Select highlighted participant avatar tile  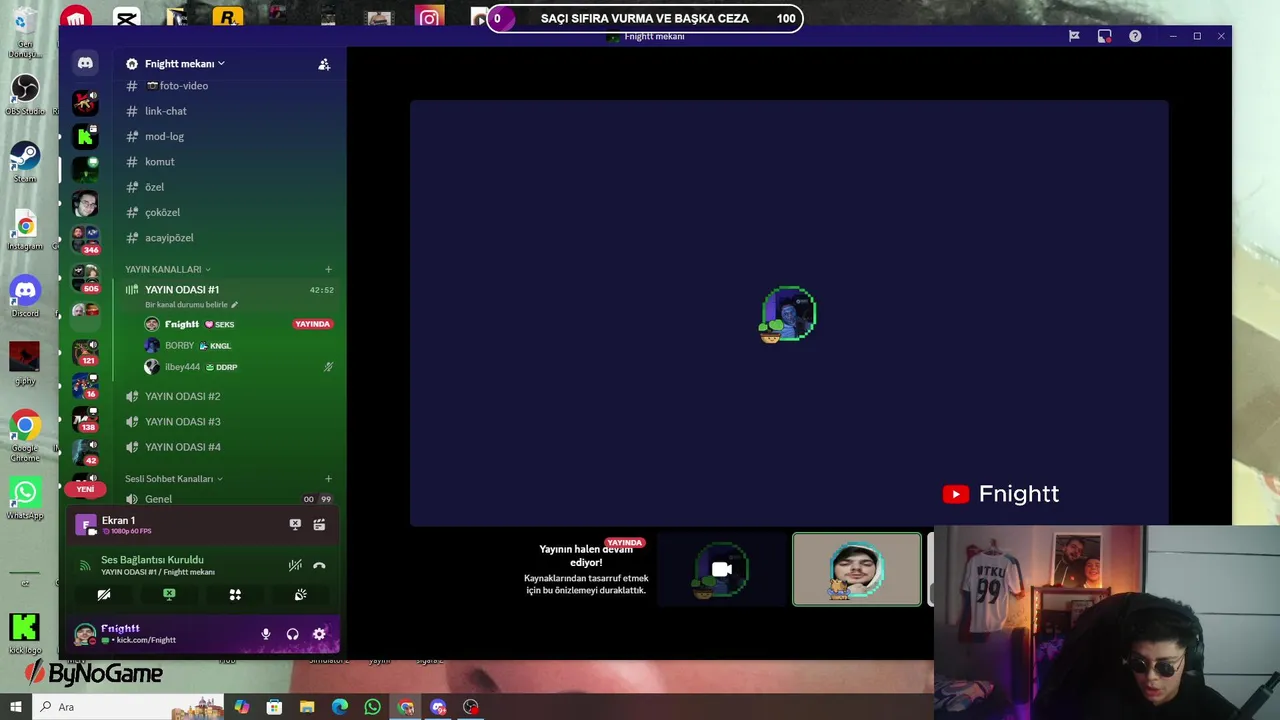click(x=857, y=569)
